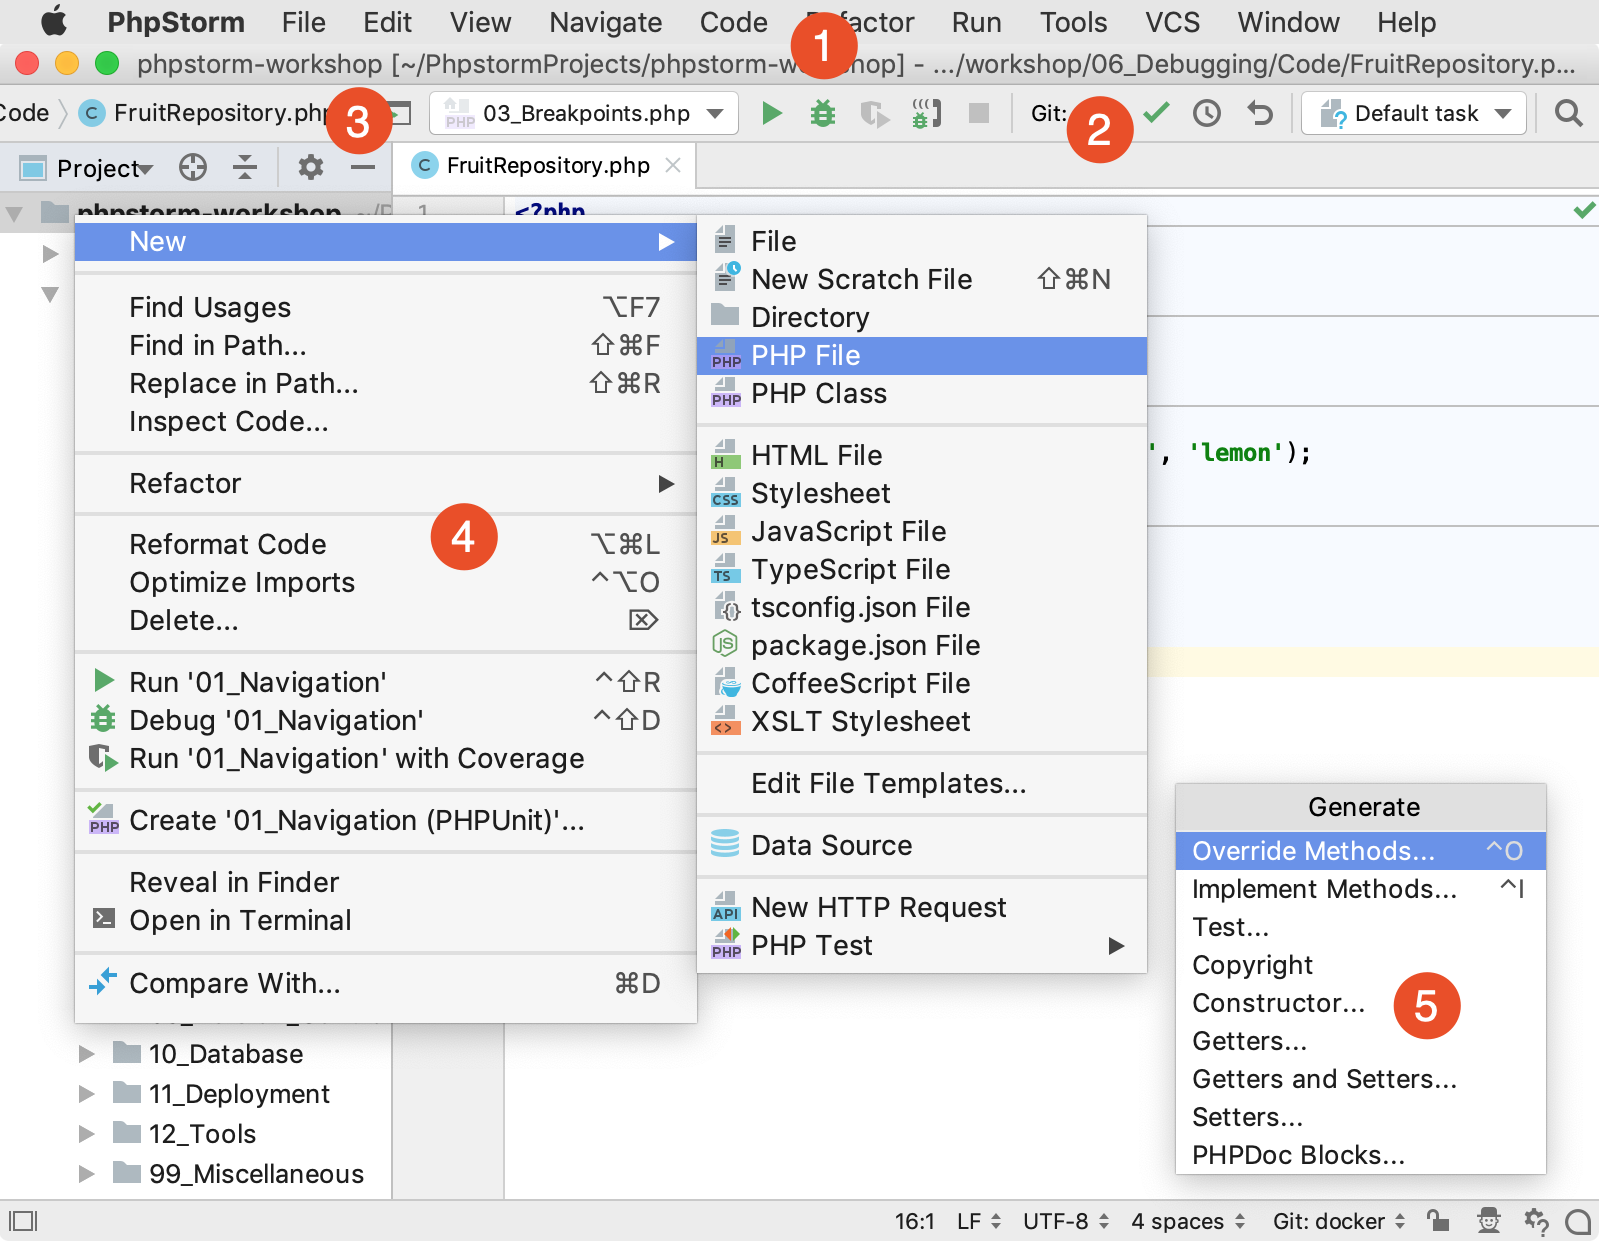Screen dimensions: 1600x1241
Task: Click Start Listening for PHP Debug Connections
Action: (927, 113)
